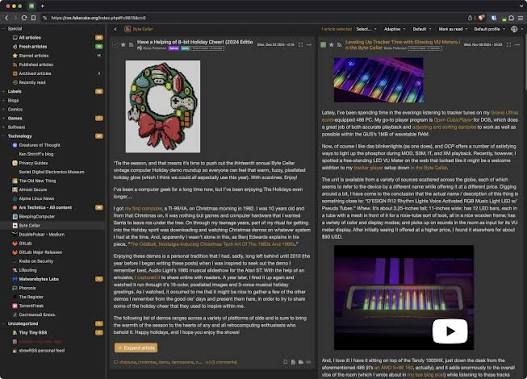Expand the Games category

3,118
